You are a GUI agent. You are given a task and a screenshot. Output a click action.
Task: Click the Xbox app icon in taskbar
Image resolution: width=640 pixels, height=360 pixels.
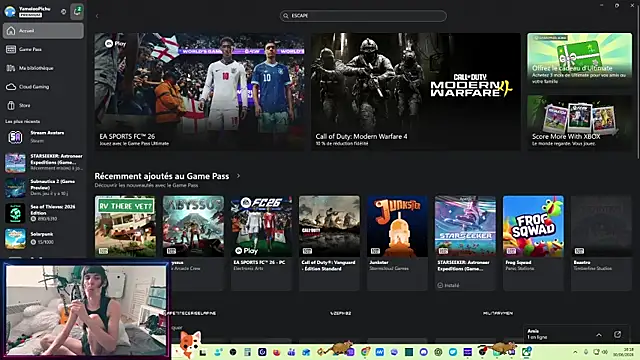pyautogui.click(x=527, y=351)
